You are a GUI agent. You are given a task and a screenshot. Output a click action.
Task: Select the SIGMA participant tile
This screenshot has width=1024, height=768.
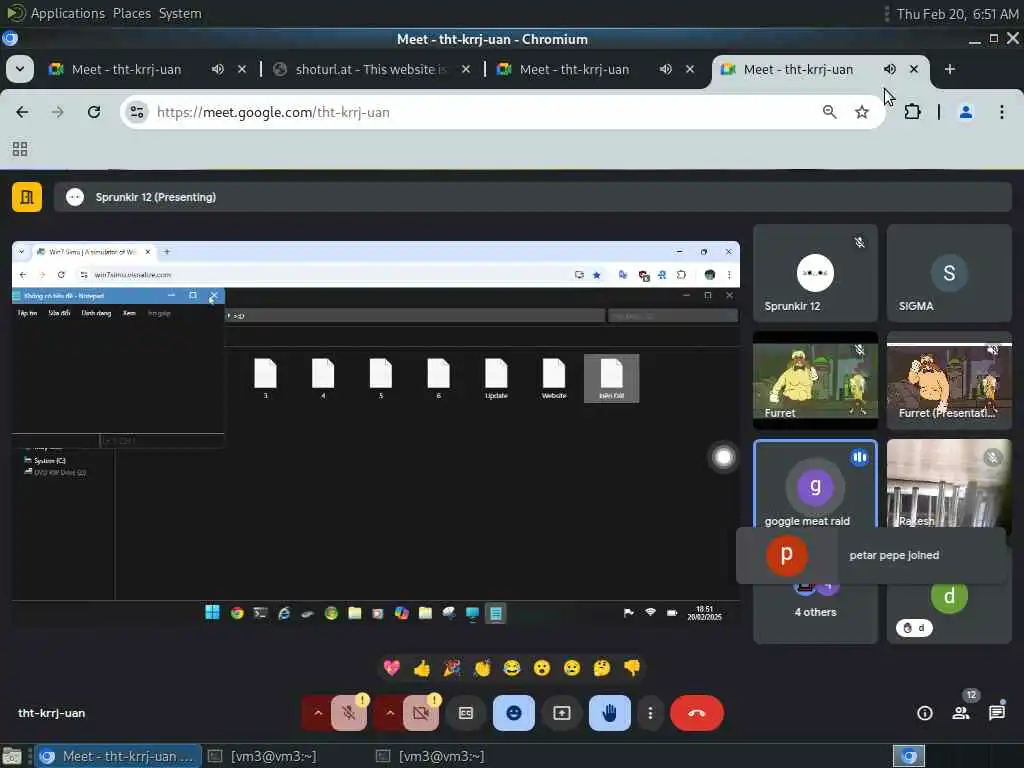pyautogui.click(x=949, y=273)
